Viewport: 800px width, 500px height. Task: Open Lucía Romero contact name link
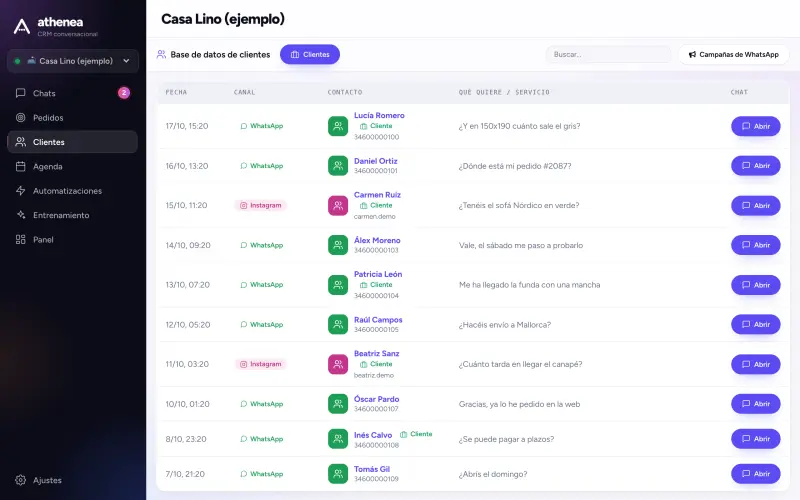[x=379, y=115]
